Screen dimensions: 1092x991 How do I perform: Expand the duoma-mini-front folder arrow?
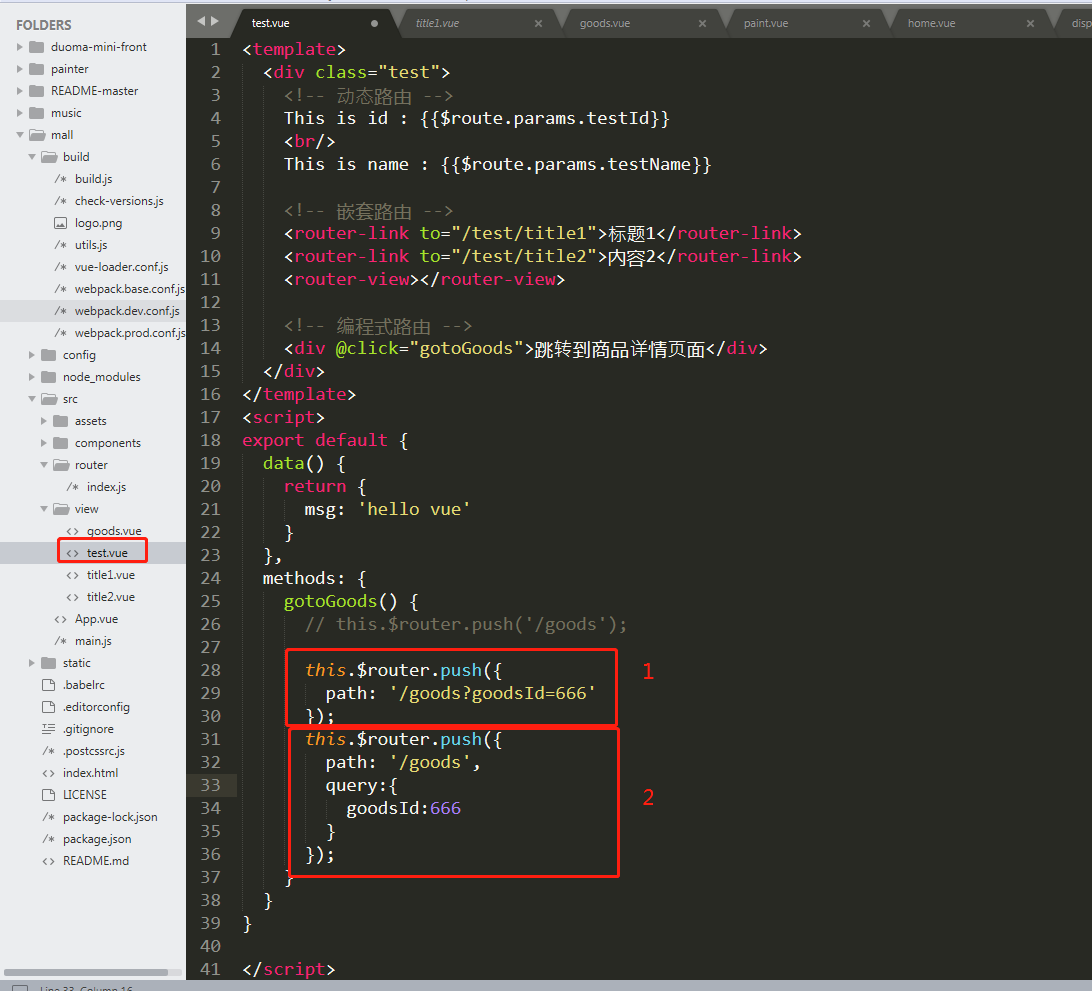click(20, 47)
